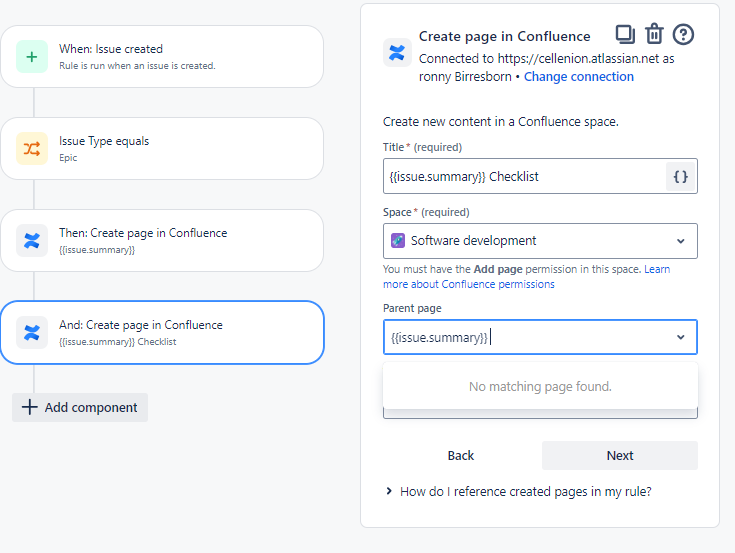Click the Space (required) label
The image size is (735, 553).
tap(426, 212)
